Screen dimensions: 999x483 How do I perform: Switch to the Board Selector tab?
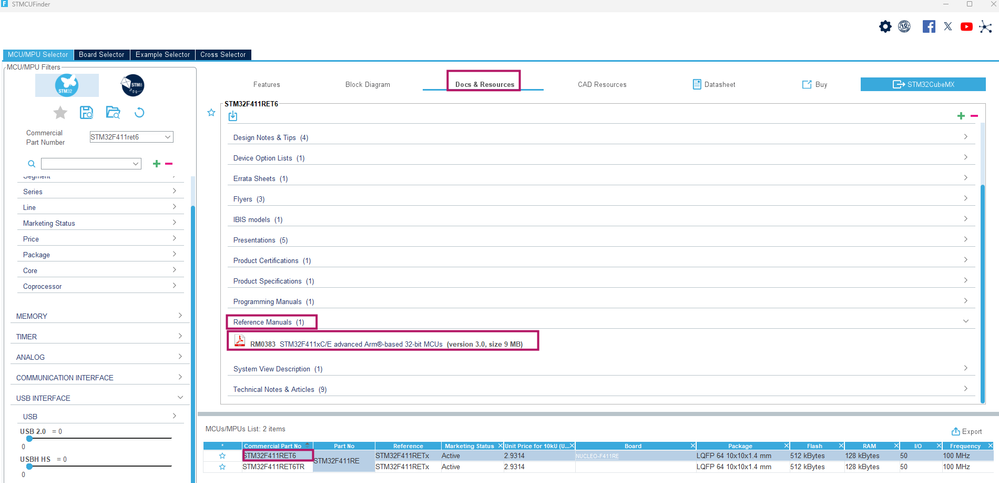point(103,55)
